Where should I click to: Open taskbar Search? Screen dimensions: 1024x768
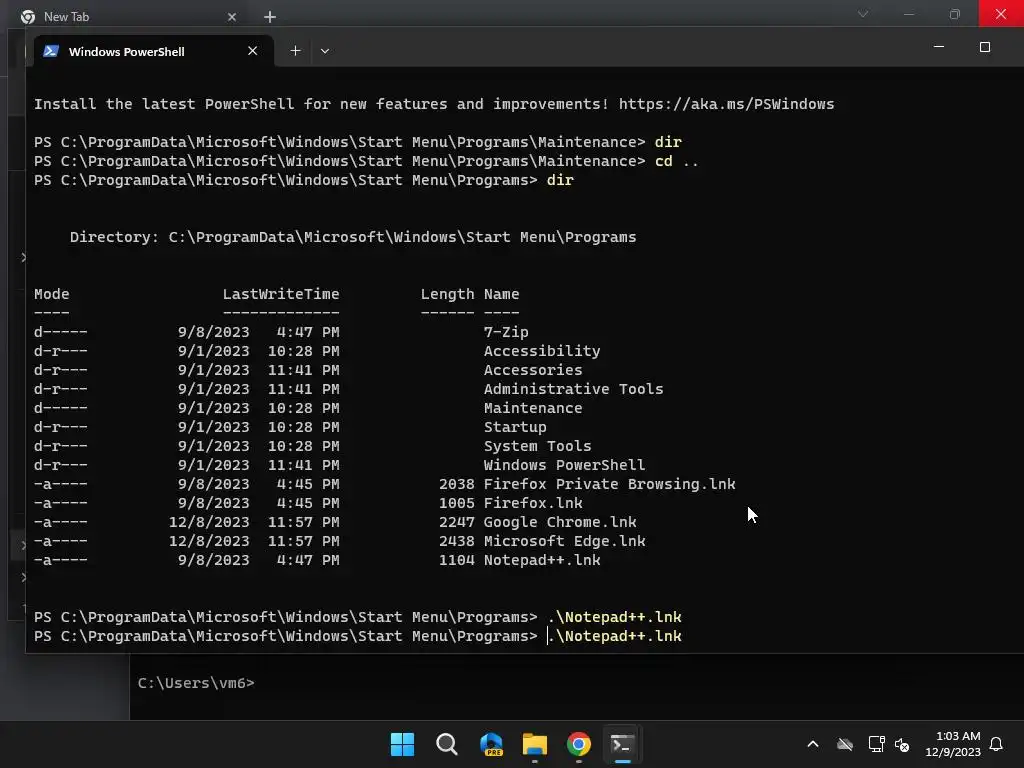point(447,744)
